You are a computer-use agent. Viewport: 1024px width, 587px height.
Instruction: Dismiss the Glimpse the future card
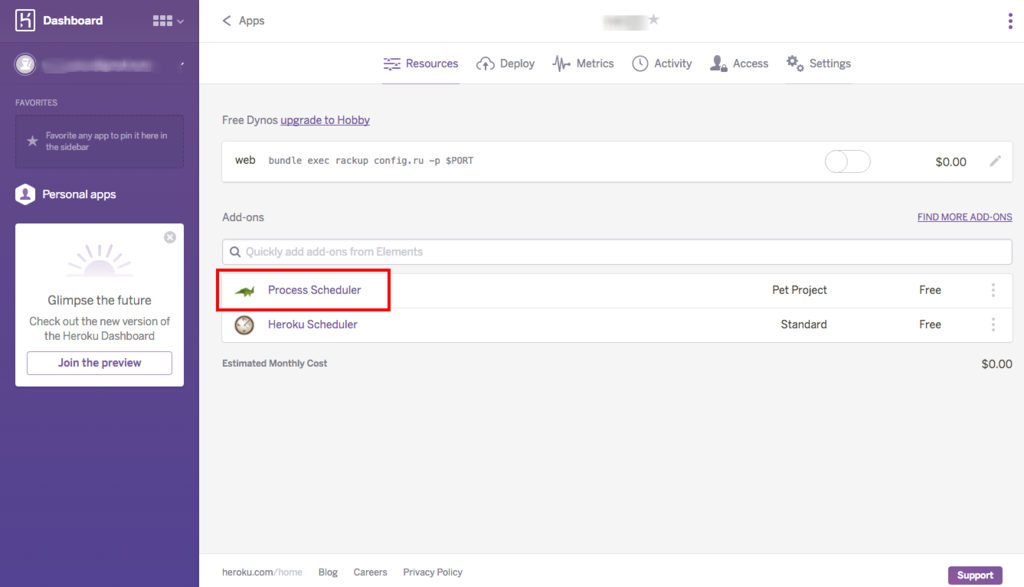coord(170,237)
